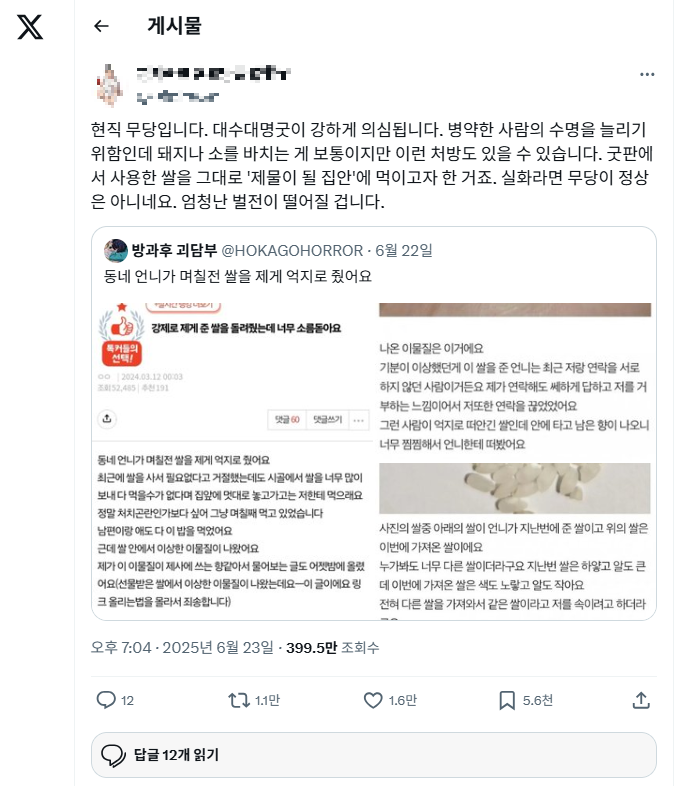Open the blurred author profile picture

click(110, 85)
